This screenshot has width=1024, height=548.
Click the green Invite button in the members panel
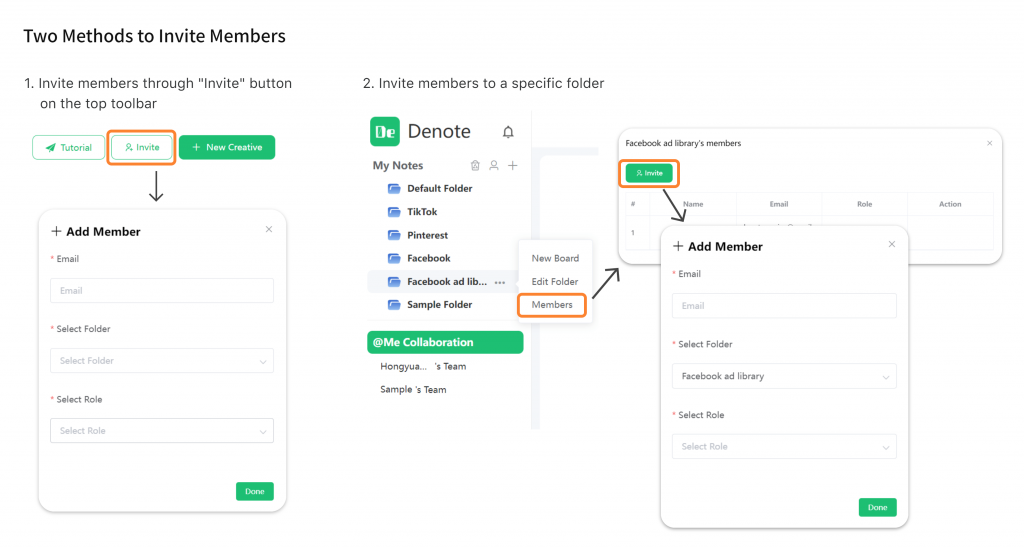coord(649,173)
